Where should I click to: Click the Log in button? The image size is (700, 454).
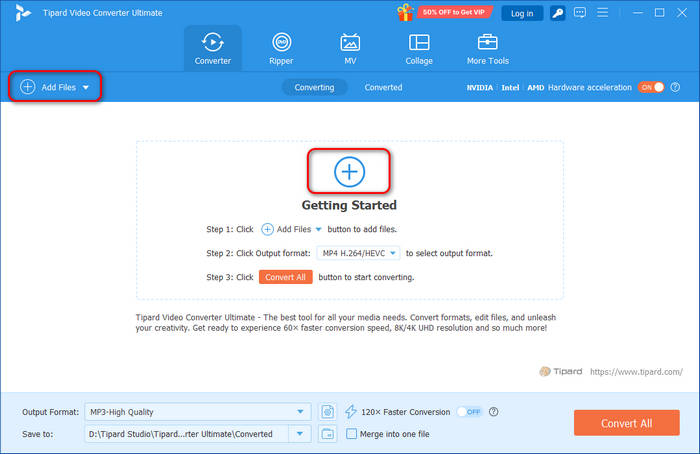point(522,13)
